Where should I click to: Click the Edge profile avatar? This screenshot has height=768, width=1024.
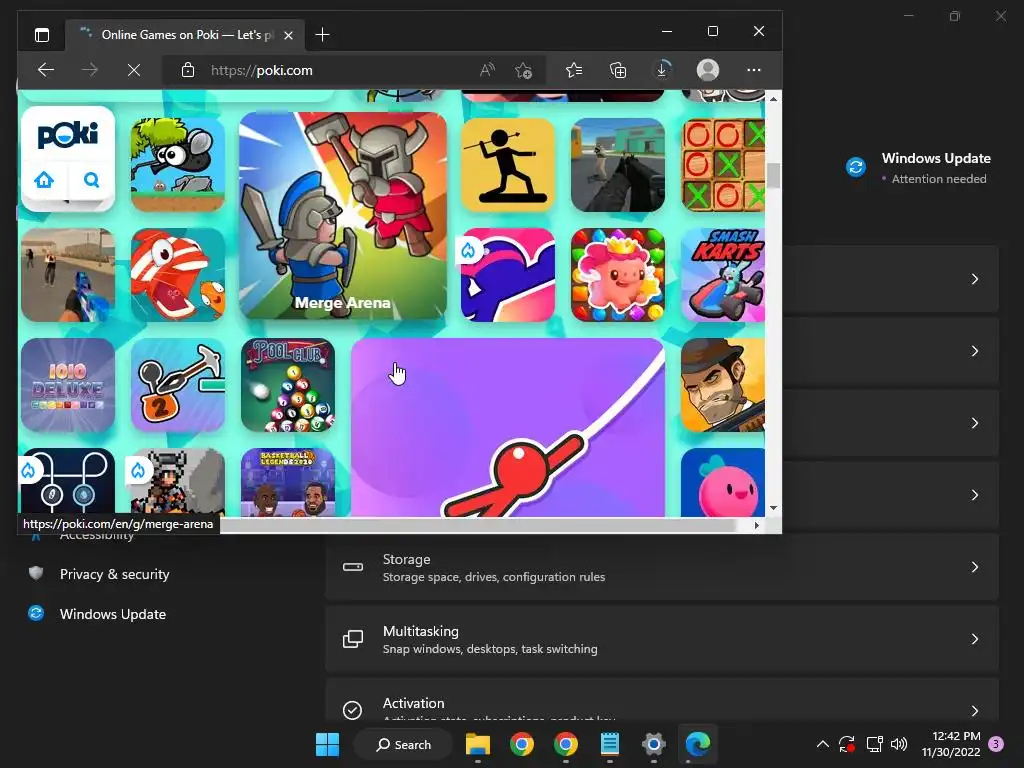(708, 70)
